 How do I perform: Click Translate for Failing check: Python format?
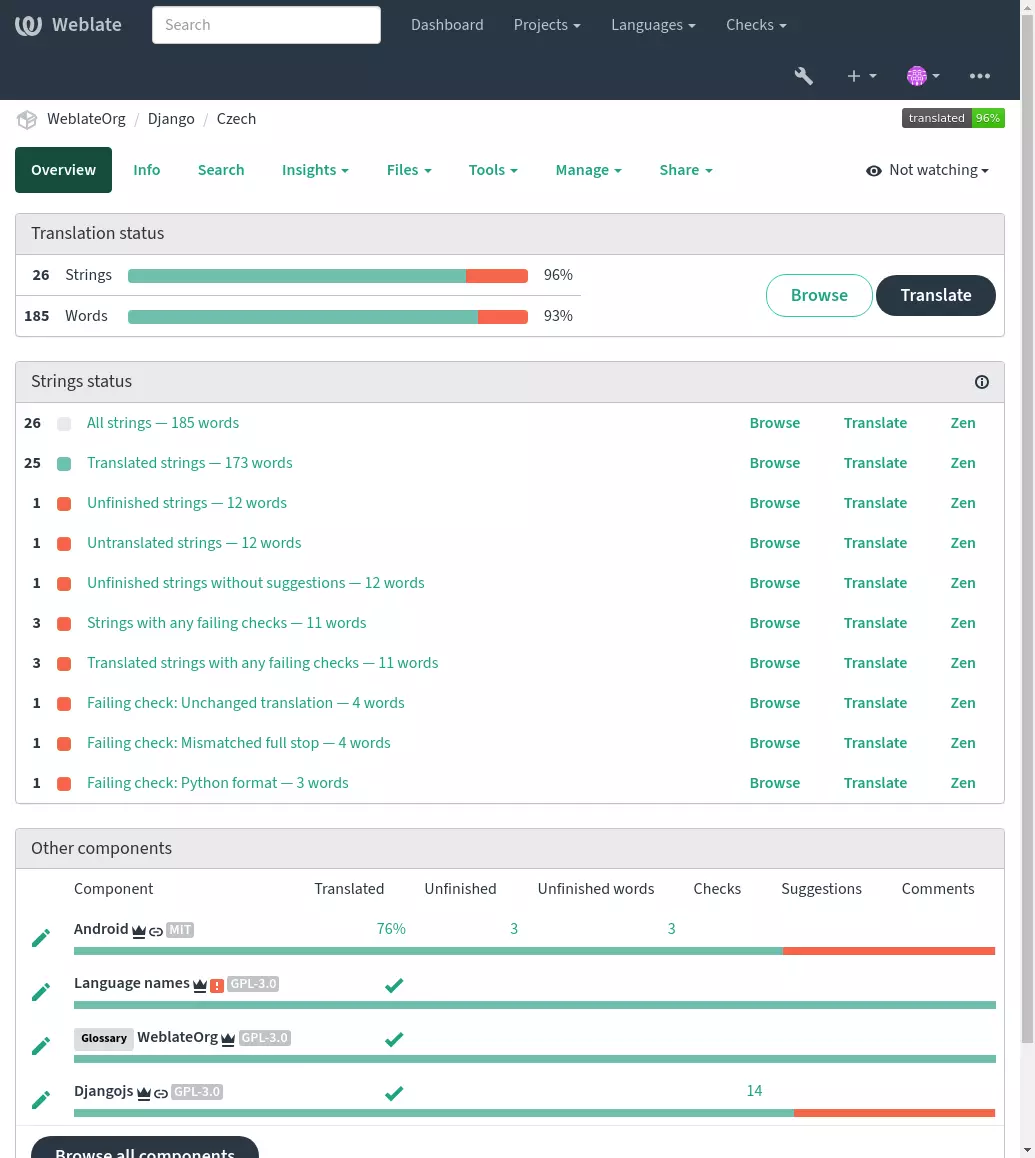tap(875, 783)
